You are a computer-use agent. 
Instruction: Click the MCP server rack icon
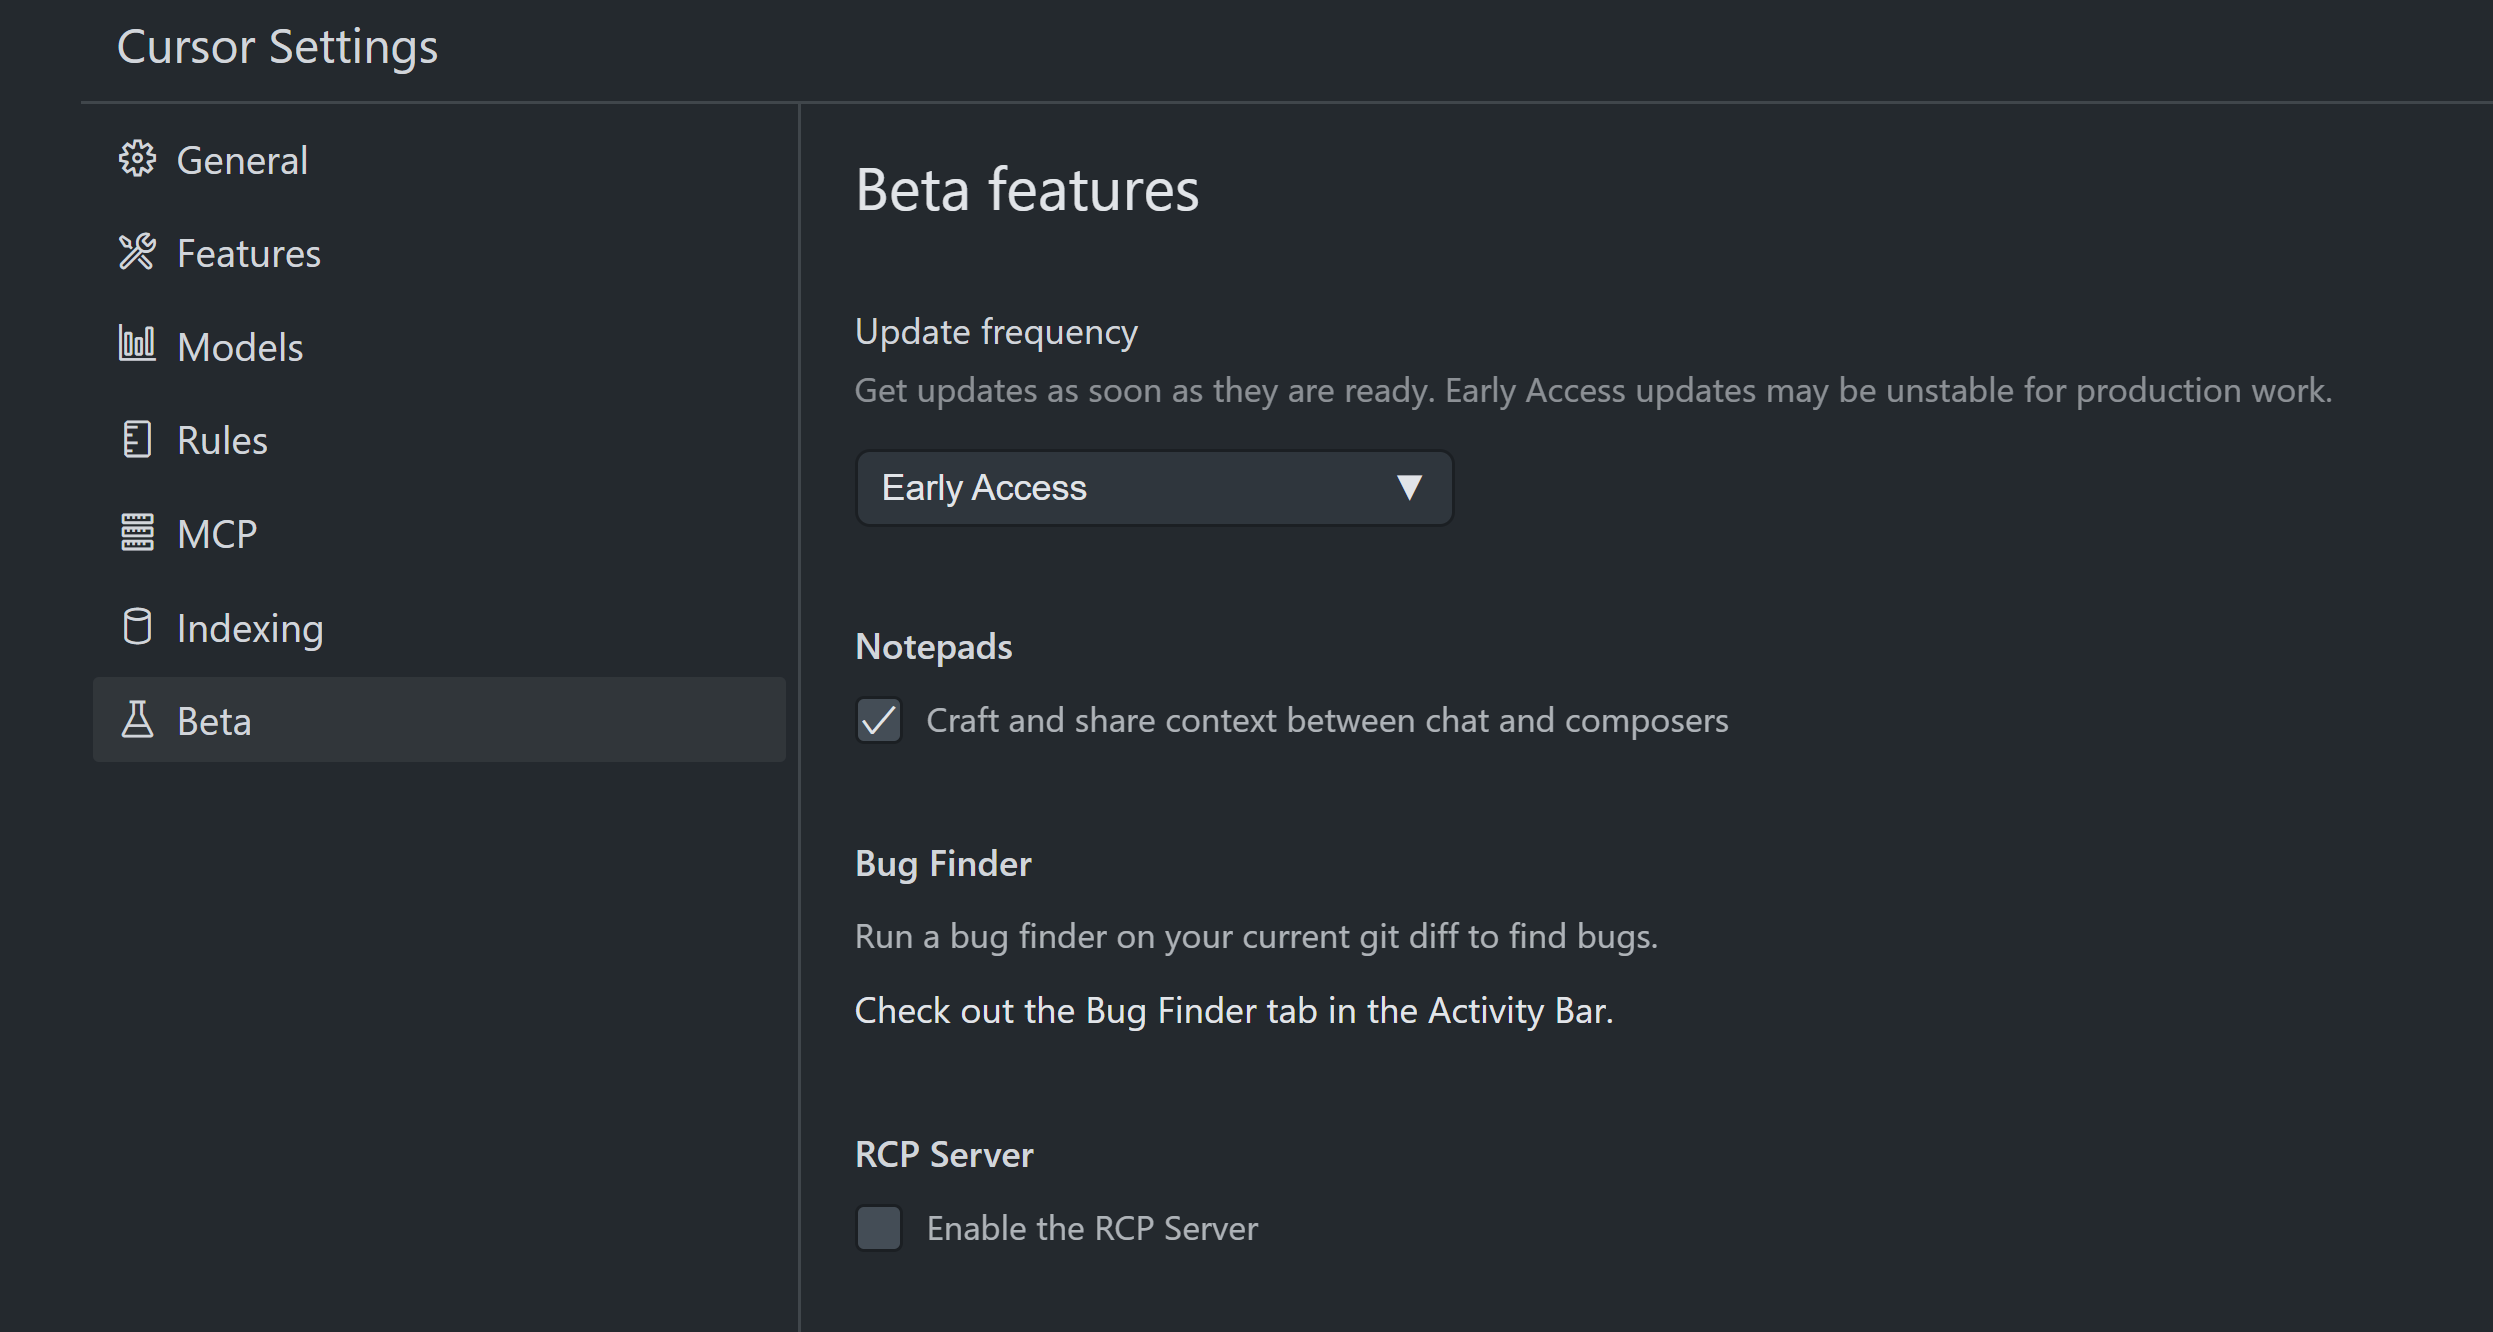pos(137,532)
